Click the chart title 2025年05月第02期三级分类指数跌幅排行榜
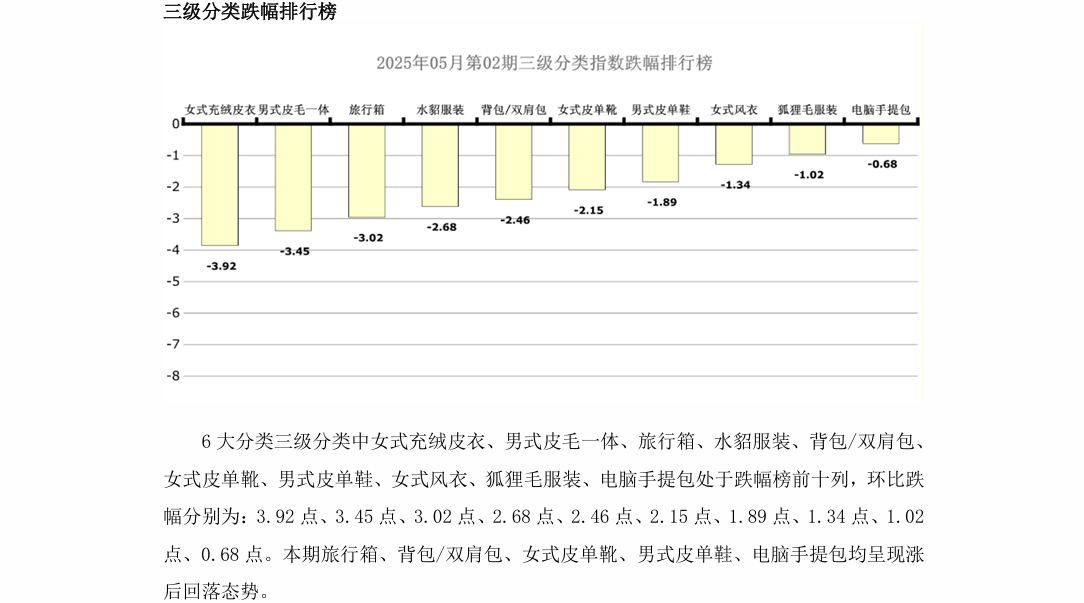Image resolution: width=1084 pixels, height=603 pixels. pyautogui.click(x=544, y=63)
